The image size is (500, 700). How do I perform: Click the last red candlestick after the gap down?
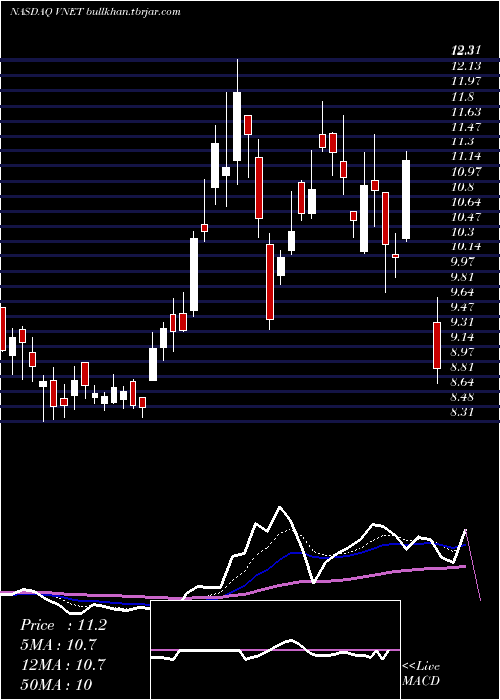437,345
